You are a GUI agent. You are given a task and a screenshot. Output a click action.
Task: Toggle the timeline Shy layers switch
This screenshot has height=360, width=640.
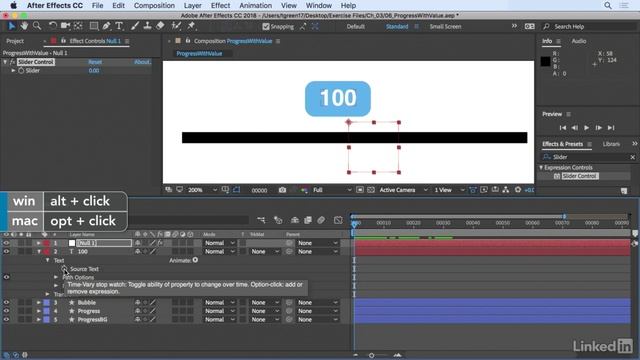pyautogui.click(x=295, y=220)
